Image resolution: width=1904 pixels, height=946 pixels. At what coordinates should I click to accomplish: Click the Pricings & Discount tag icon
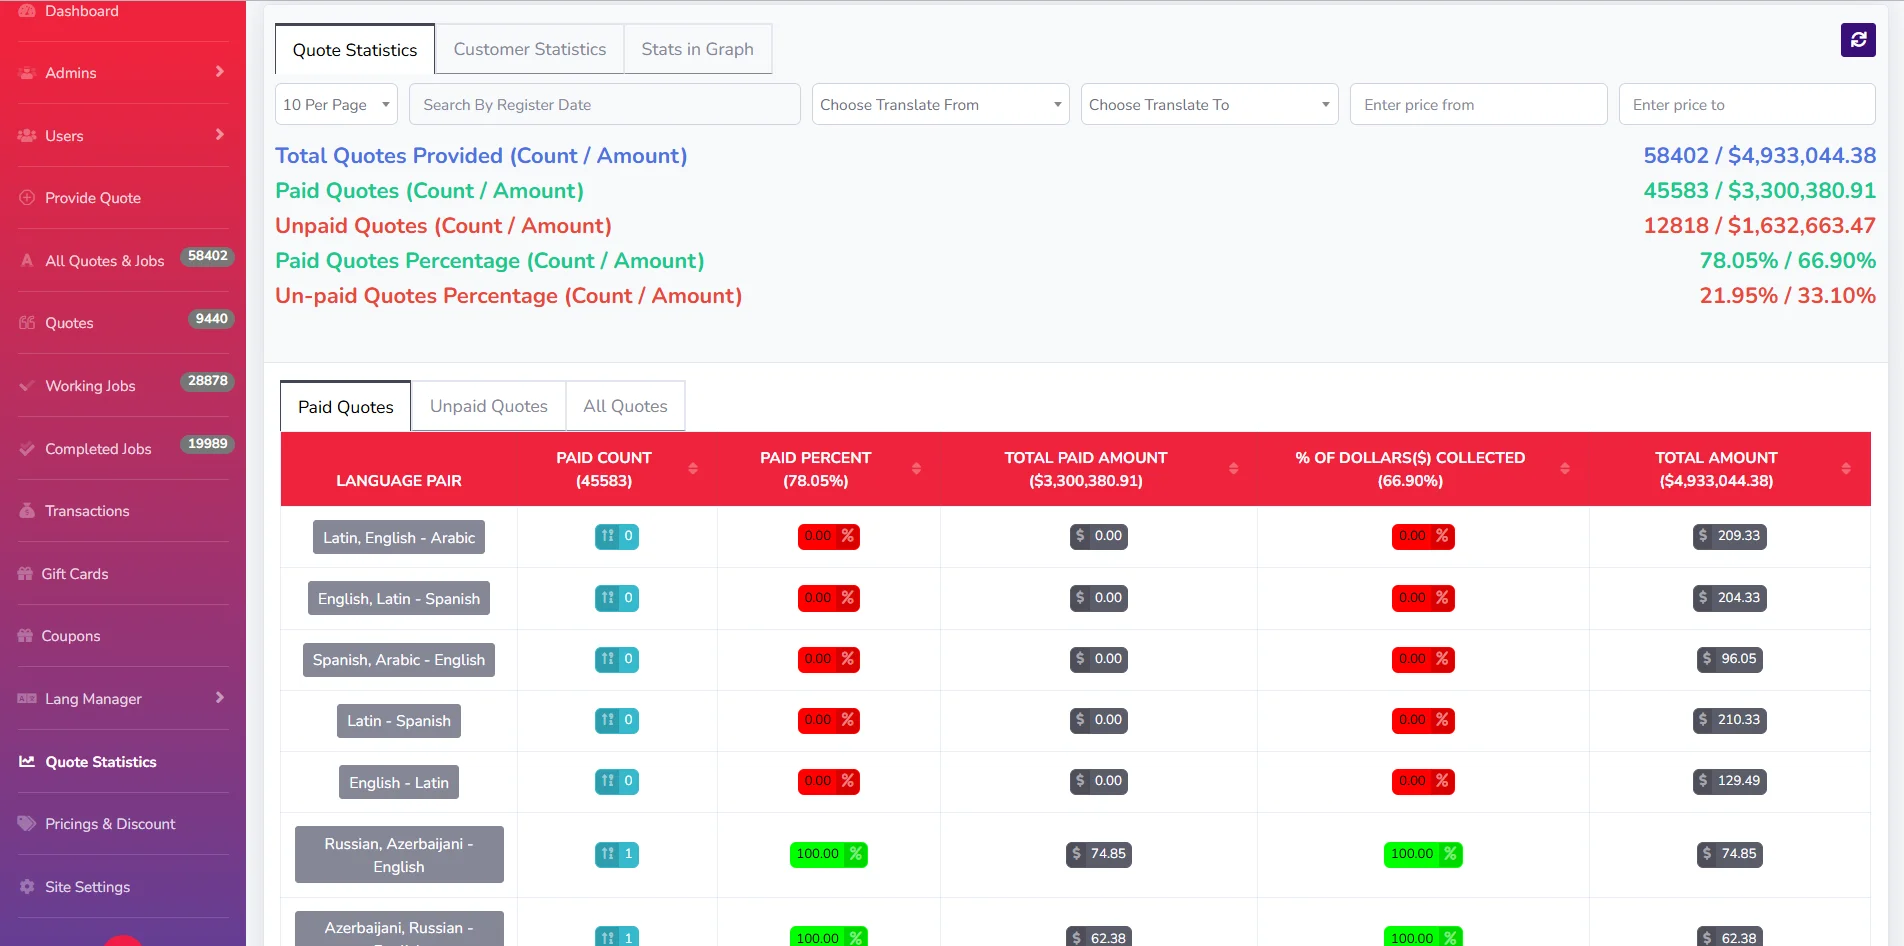click(27, 824)
